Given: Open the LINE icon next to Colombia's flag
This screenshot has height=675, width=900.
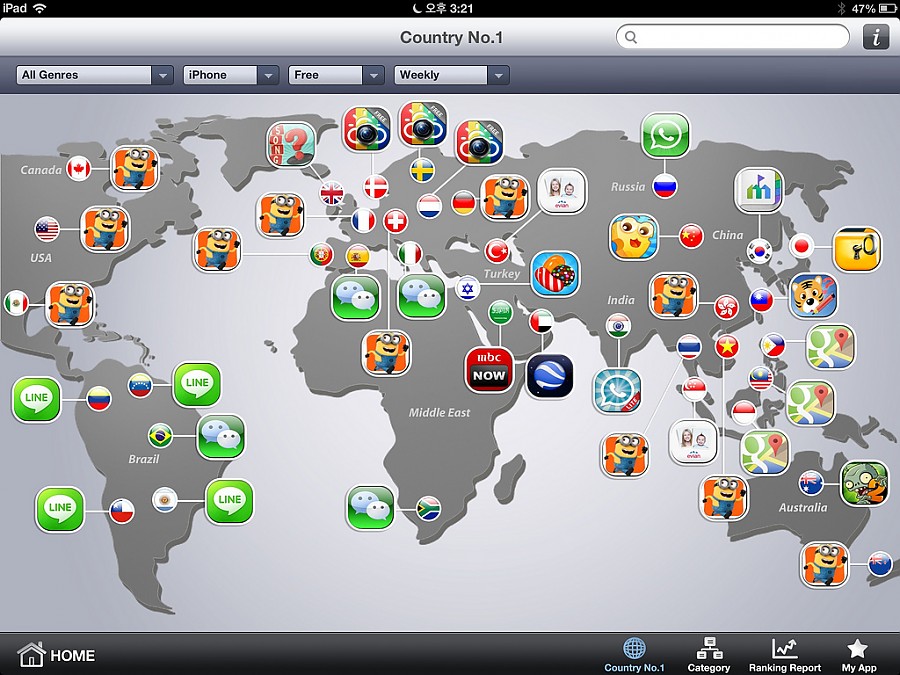Looking at the screenshot, I should (x=36, y=399).
